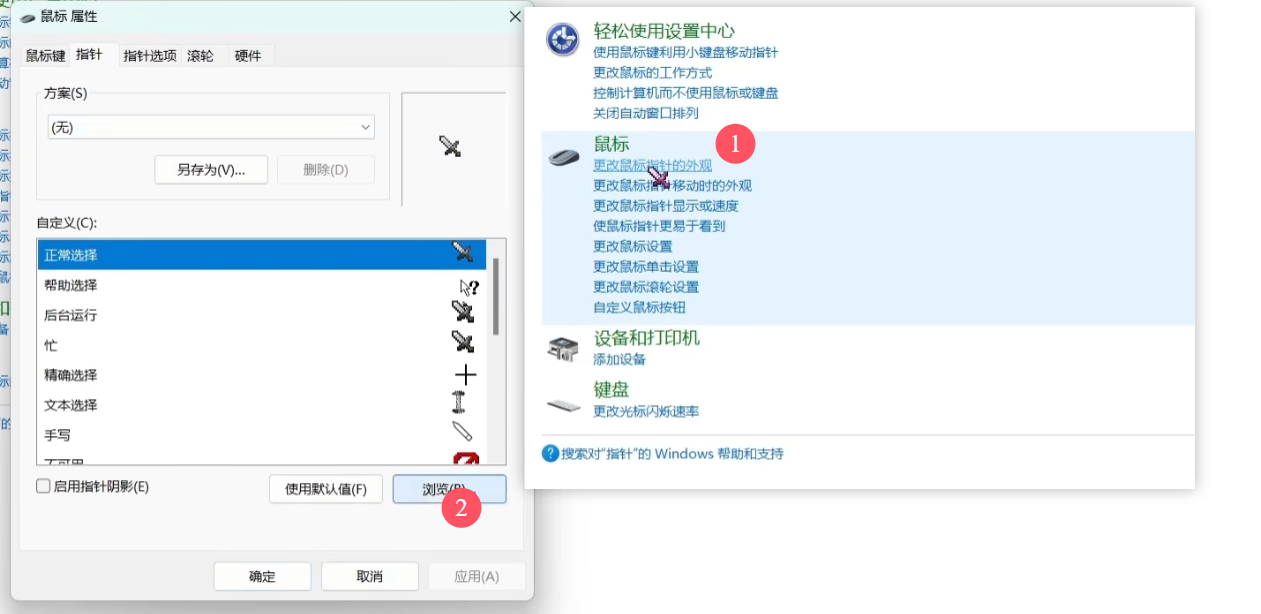This screenshot has width=1261, height=614.
Task: Select the 后台运行 list row
Action: [262, 315]
